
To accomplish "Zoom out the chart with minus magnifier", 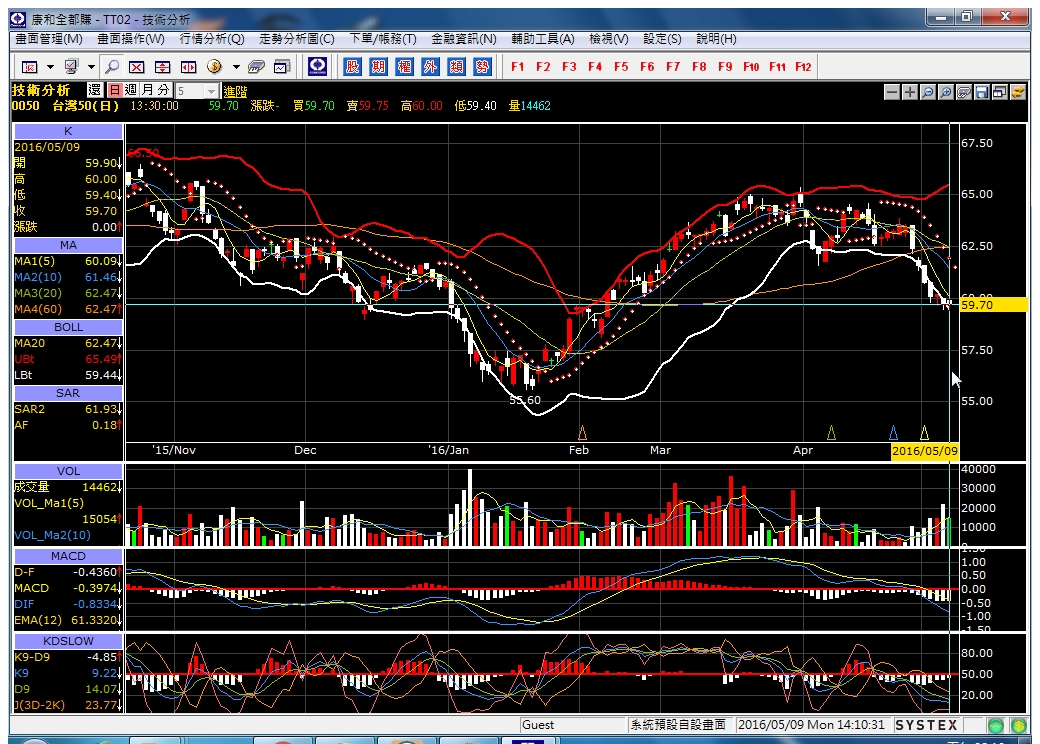I will pos(928,92).
